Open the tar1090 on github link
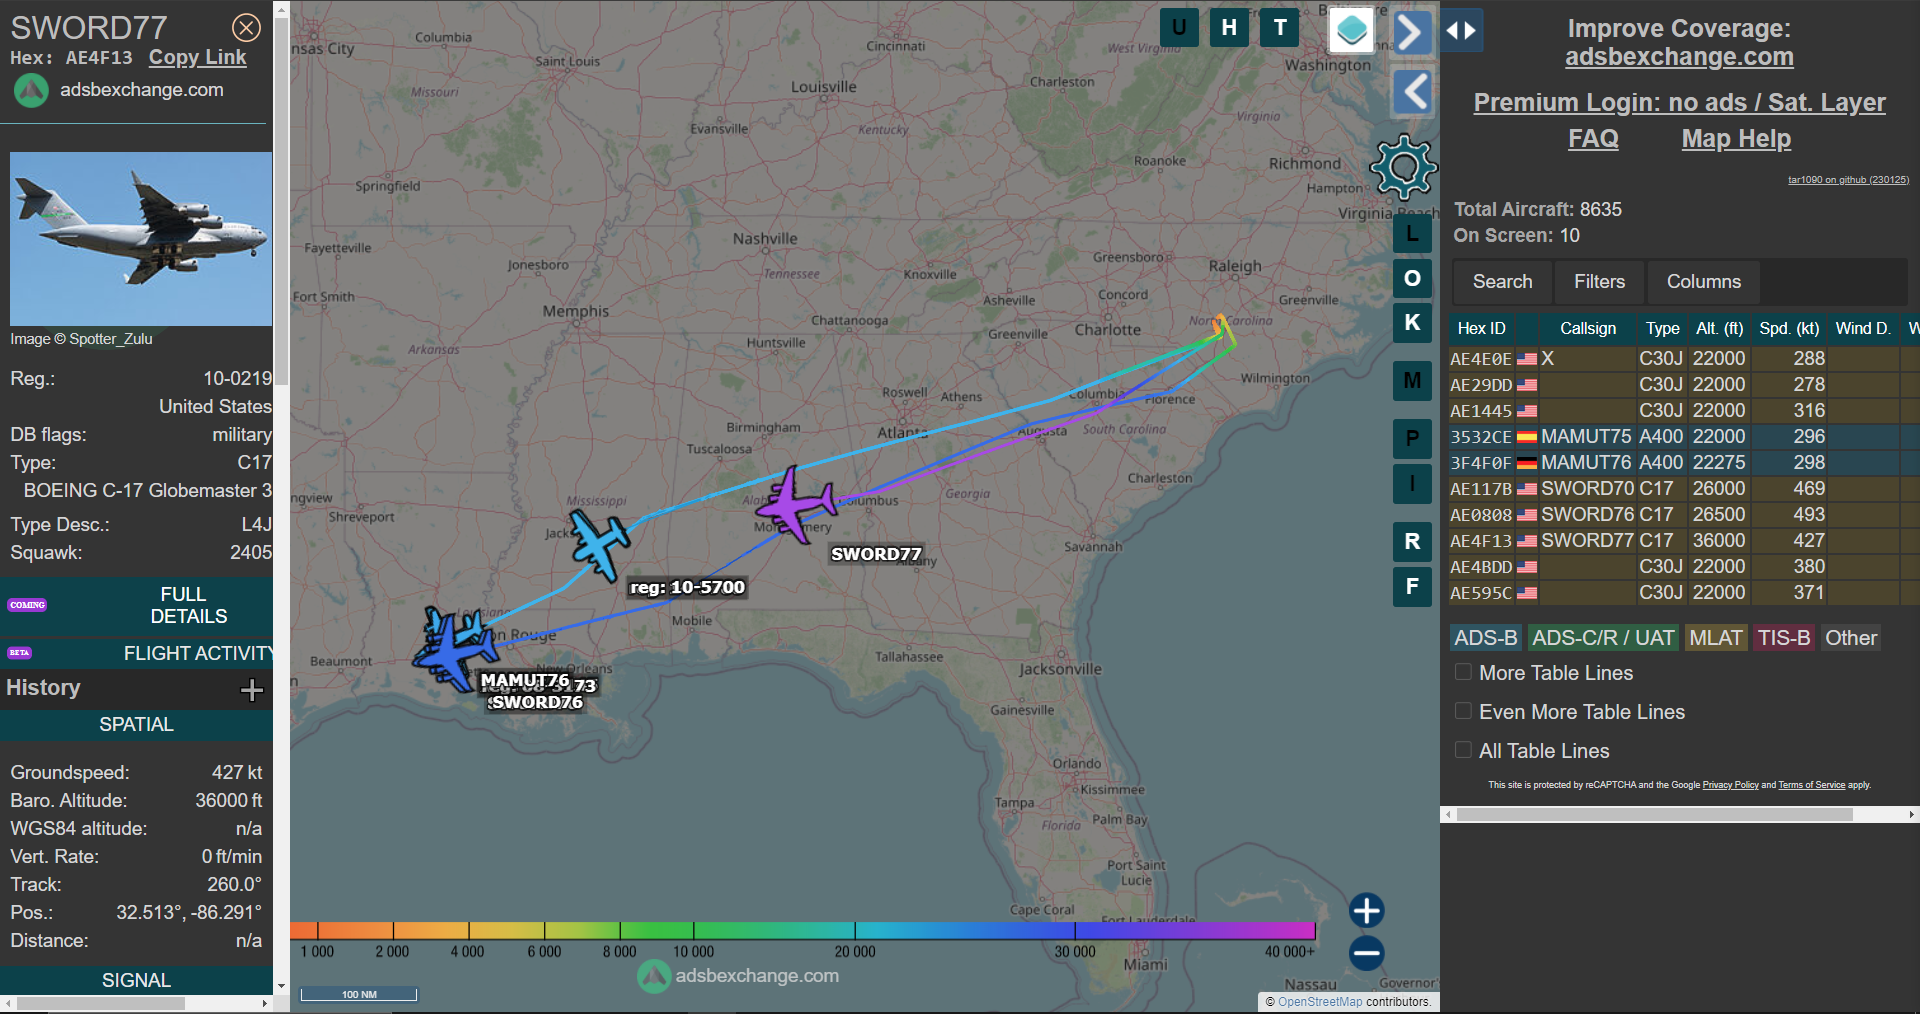Image resolution: width=1920 pixels, height=1014 pixels. (1848, 180)
